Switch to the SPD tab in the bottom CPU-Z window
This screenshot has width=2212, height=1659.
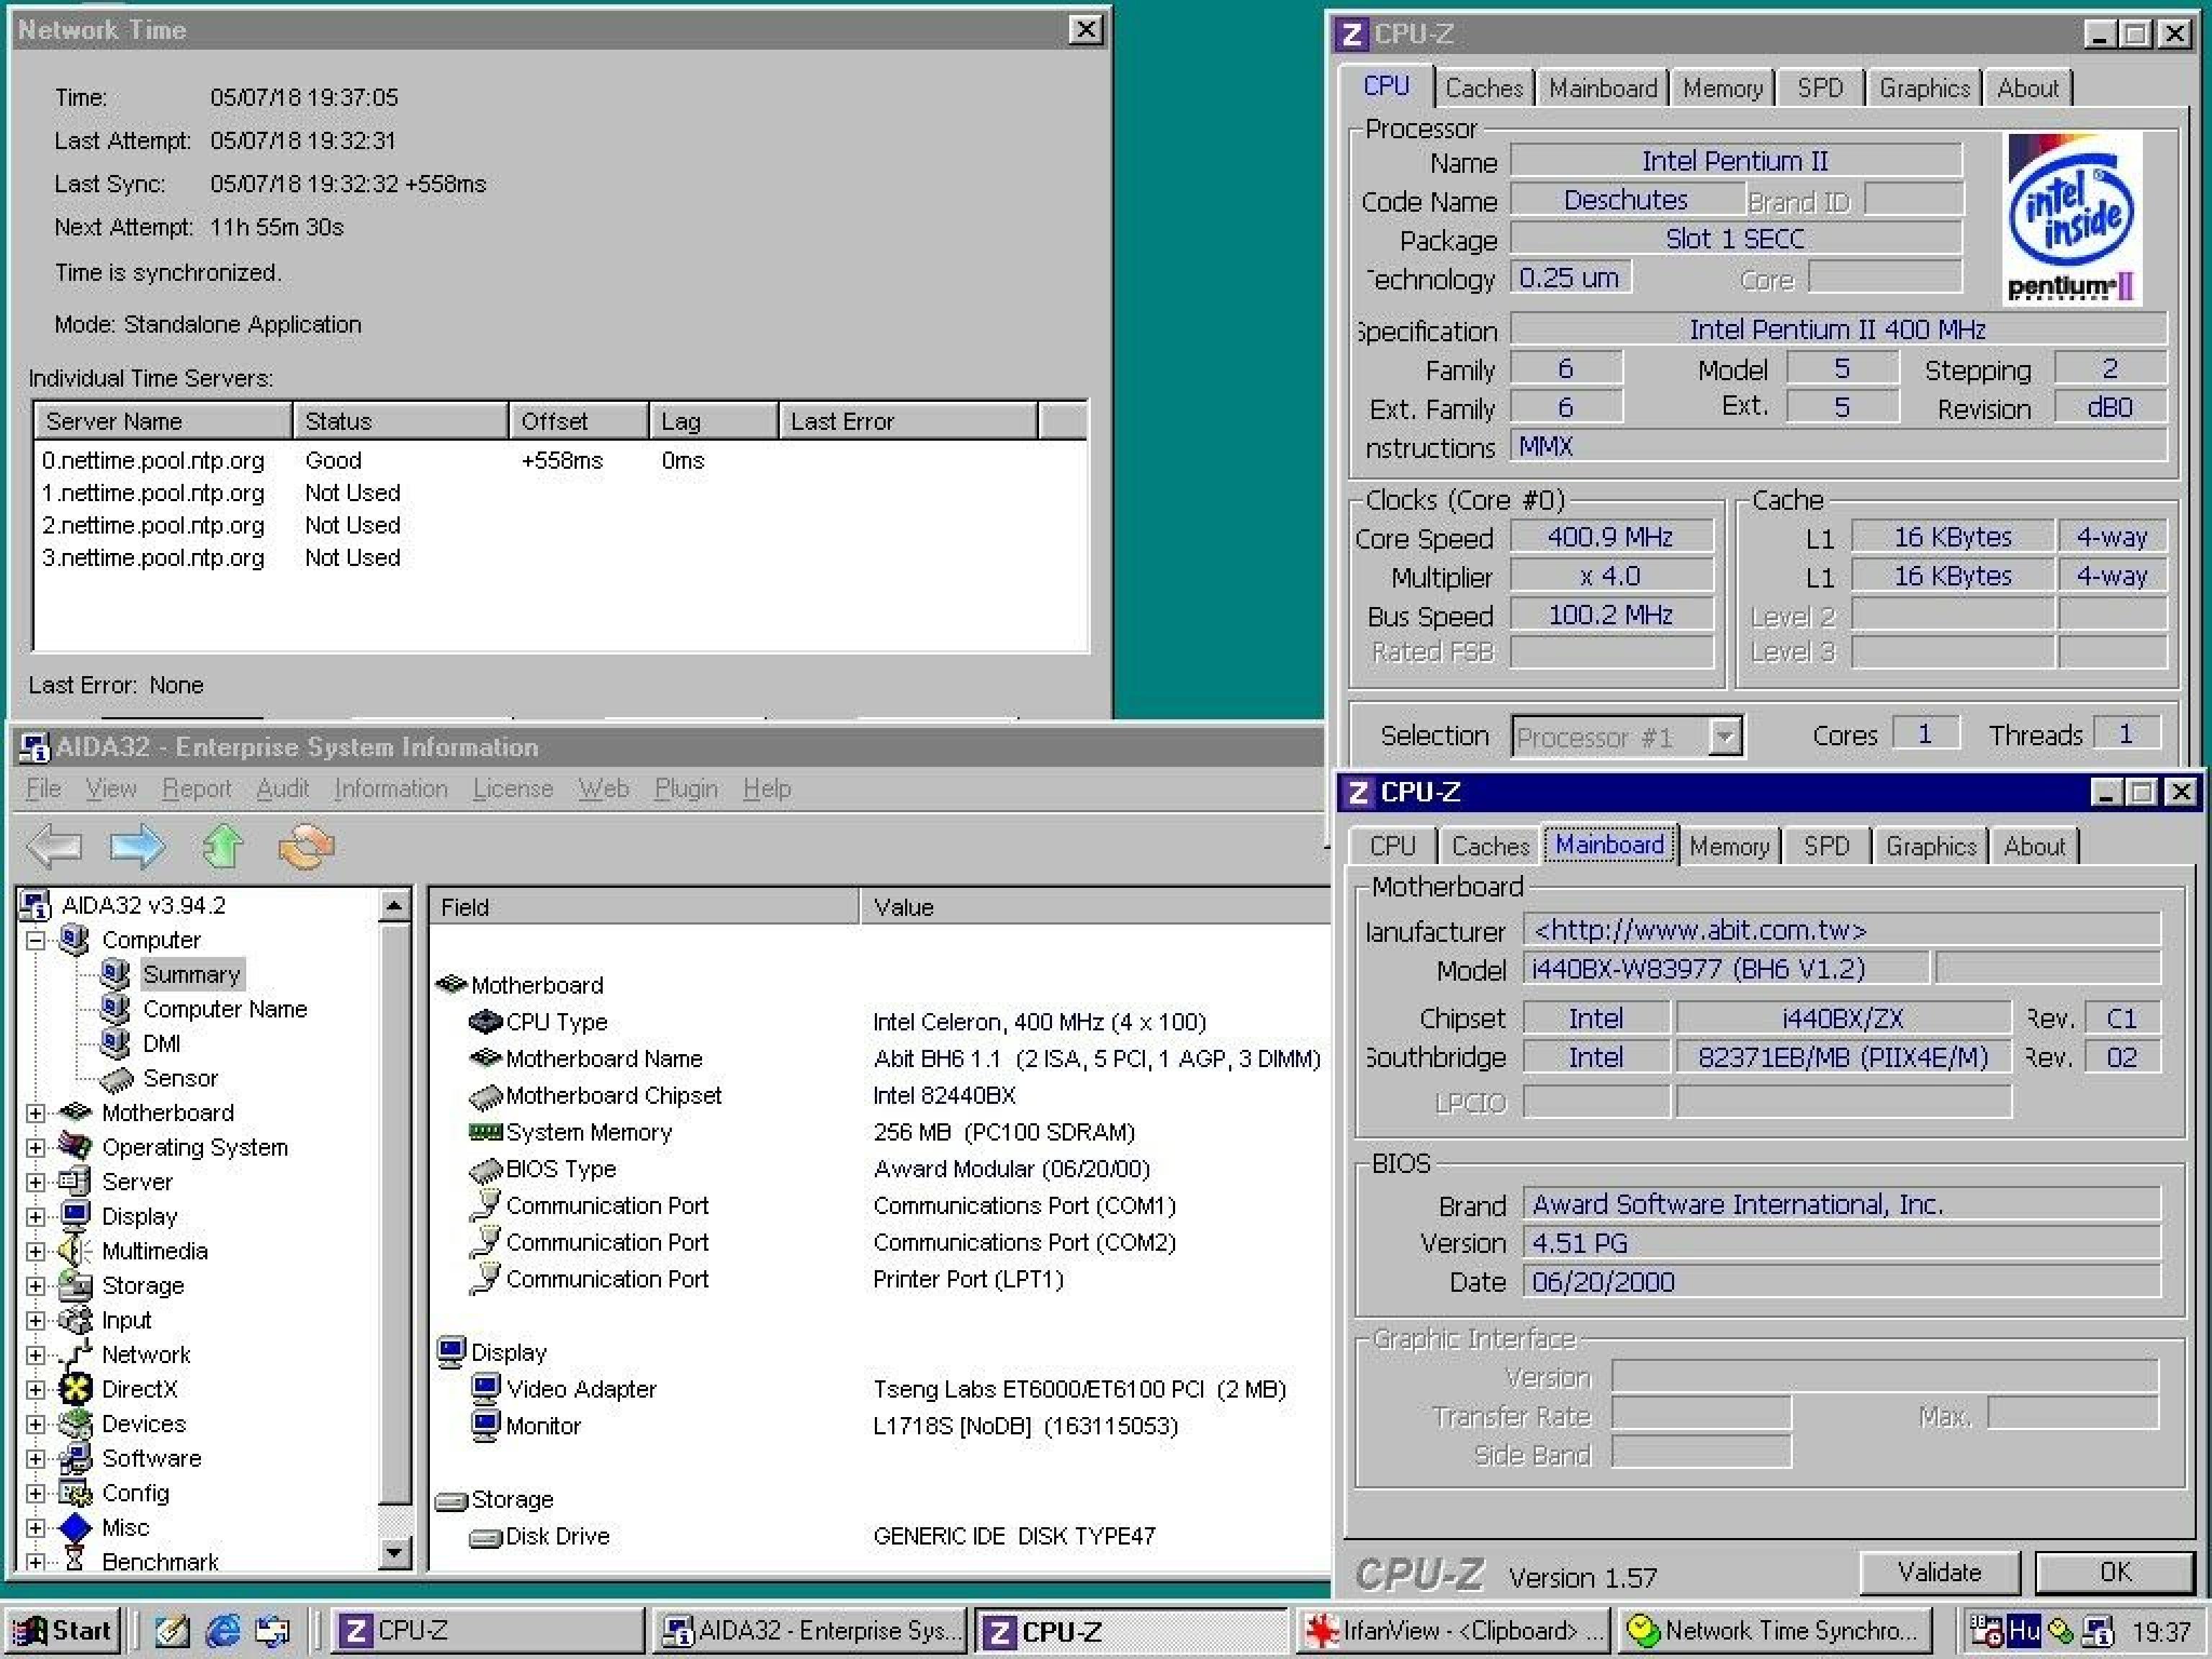(1826, 846)
